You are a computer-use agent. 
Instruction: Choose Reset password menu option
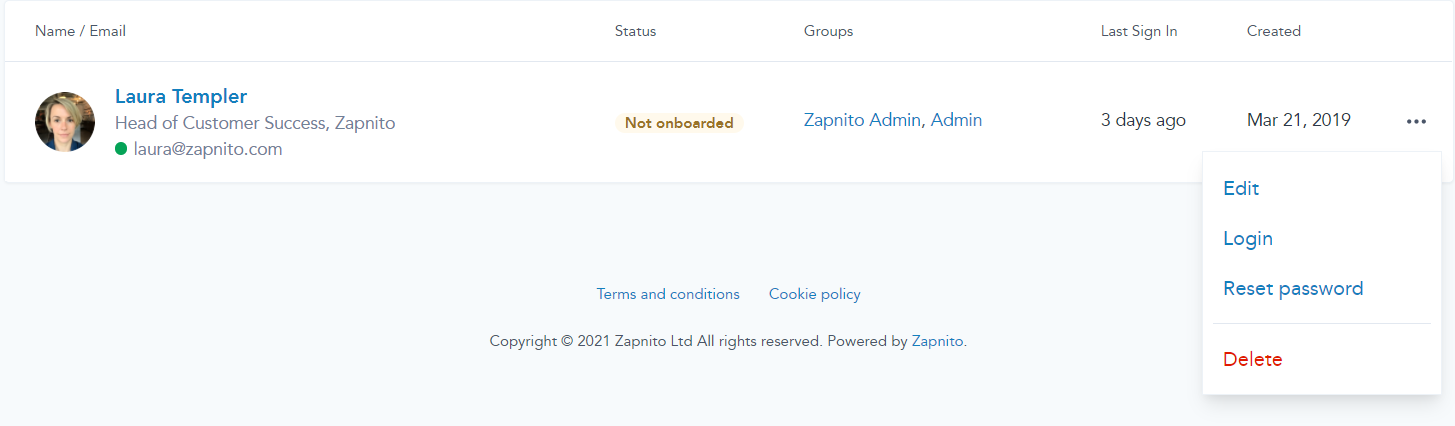[1293, 288]
